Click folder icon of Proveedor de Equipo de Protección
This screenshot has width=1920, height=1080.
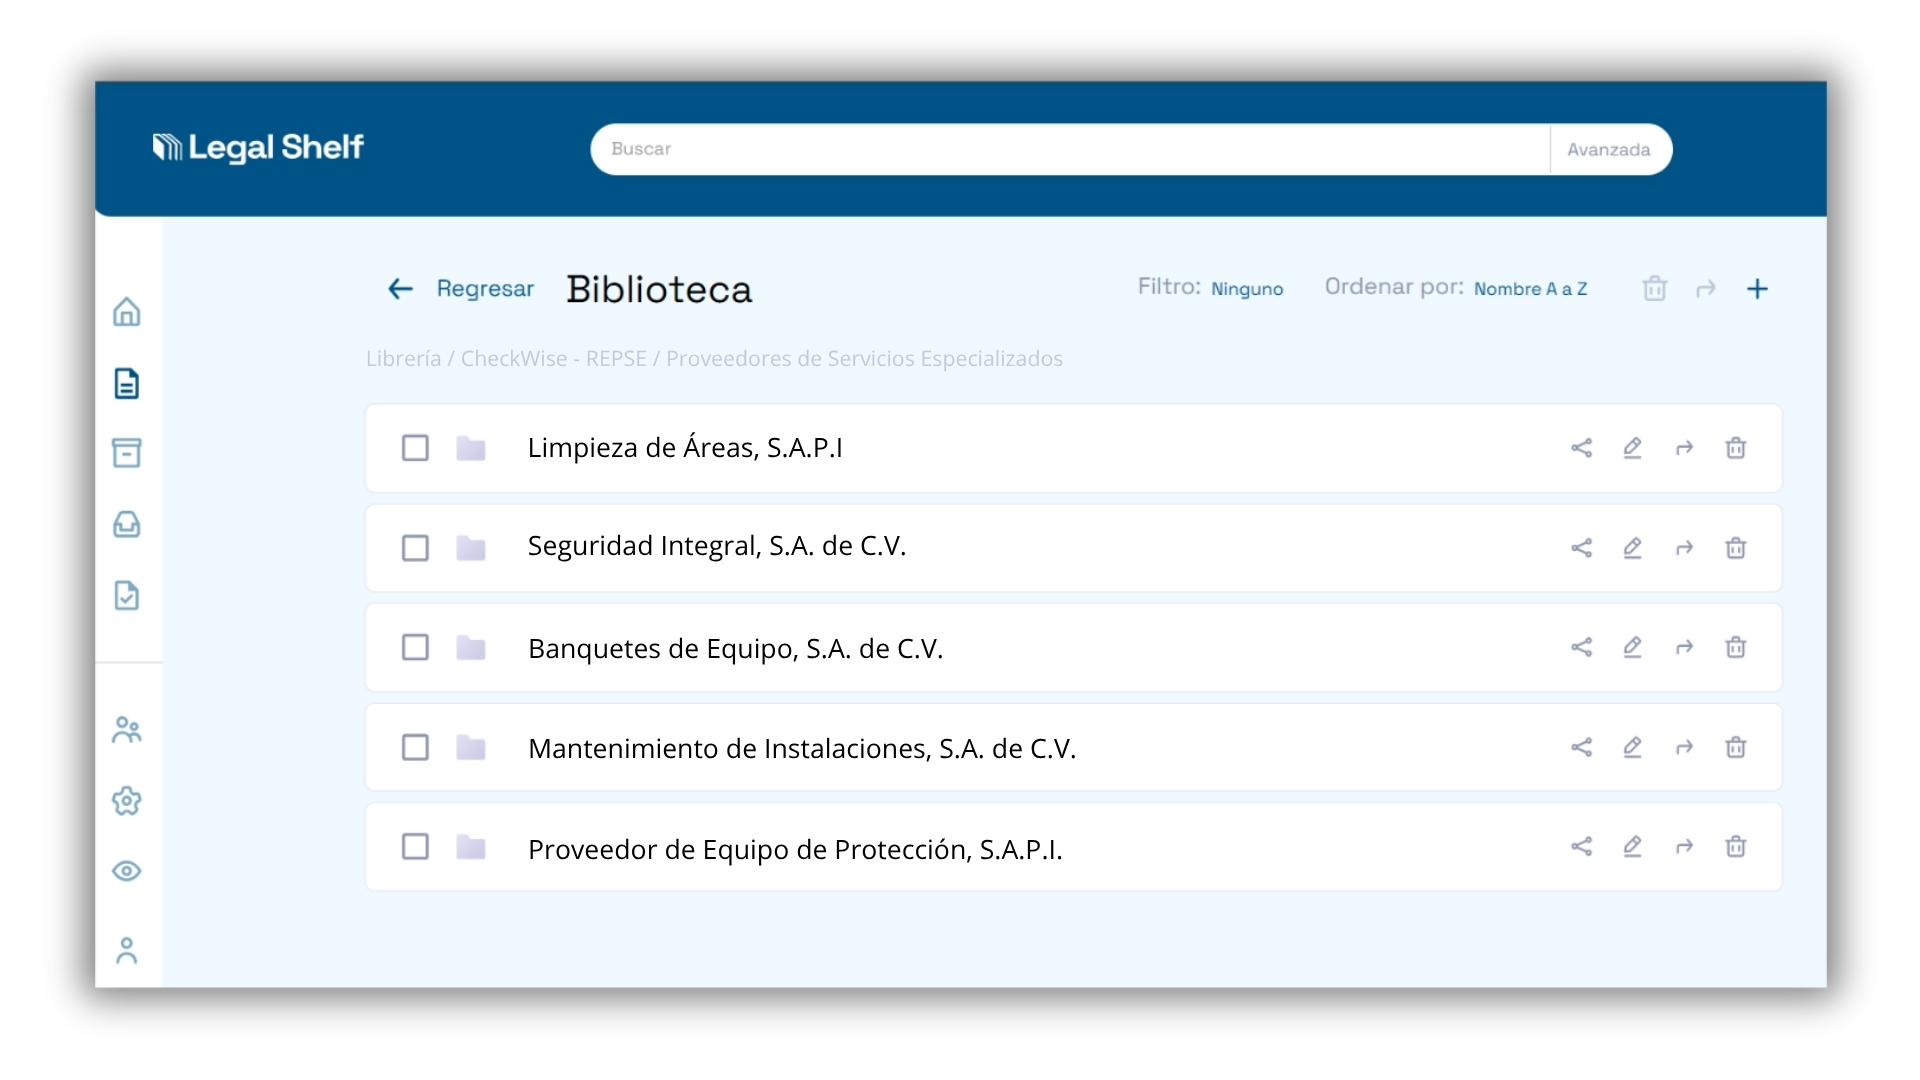pyautogui.click(x=471, y=847)
